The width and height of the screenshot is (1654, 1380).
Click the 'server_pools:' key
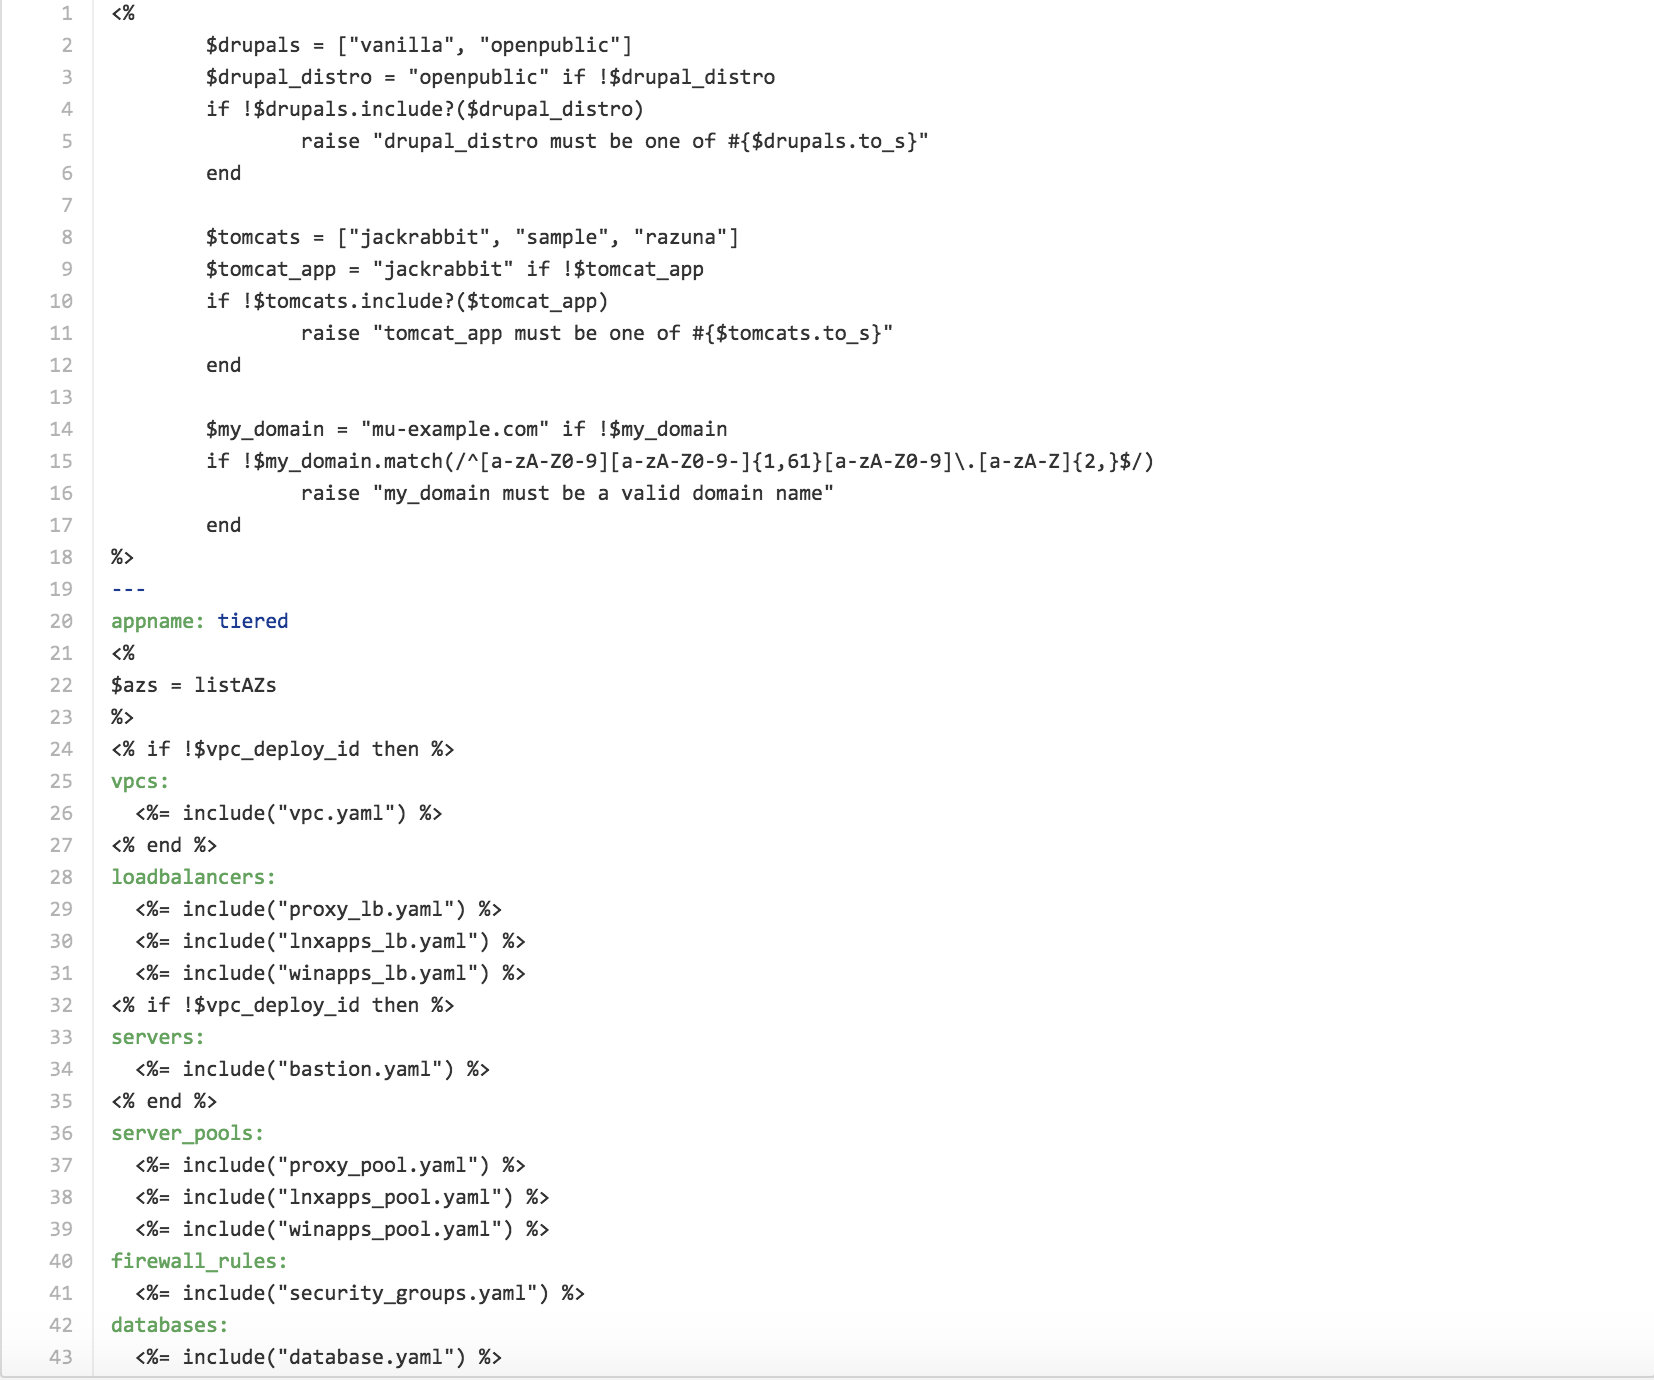click(x=187, y=1133)
